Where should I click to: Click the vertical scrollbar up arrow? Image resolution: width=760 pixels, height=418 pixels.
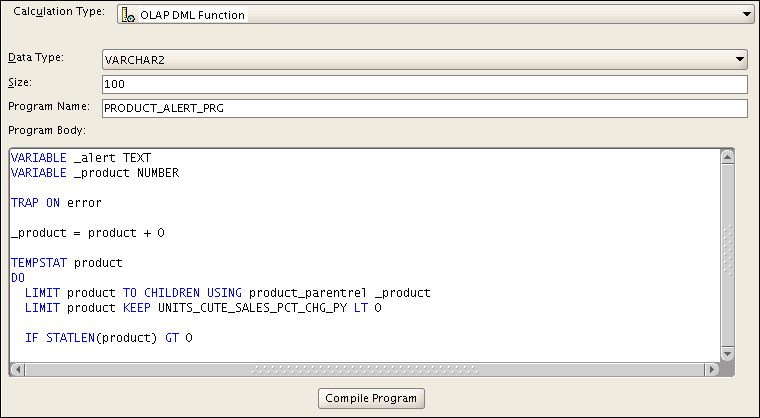point(728,156)
